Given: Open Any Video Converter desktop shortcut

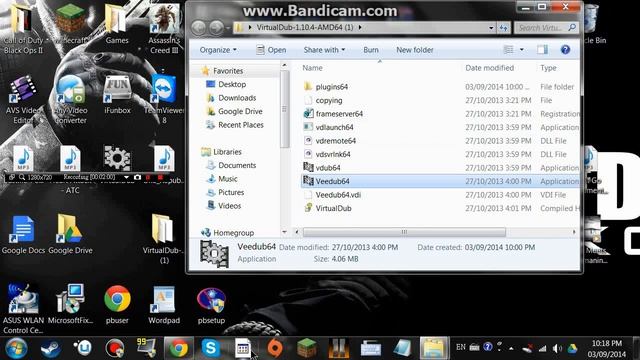Looking at the screenshot, I should click(x=70, y=100).
